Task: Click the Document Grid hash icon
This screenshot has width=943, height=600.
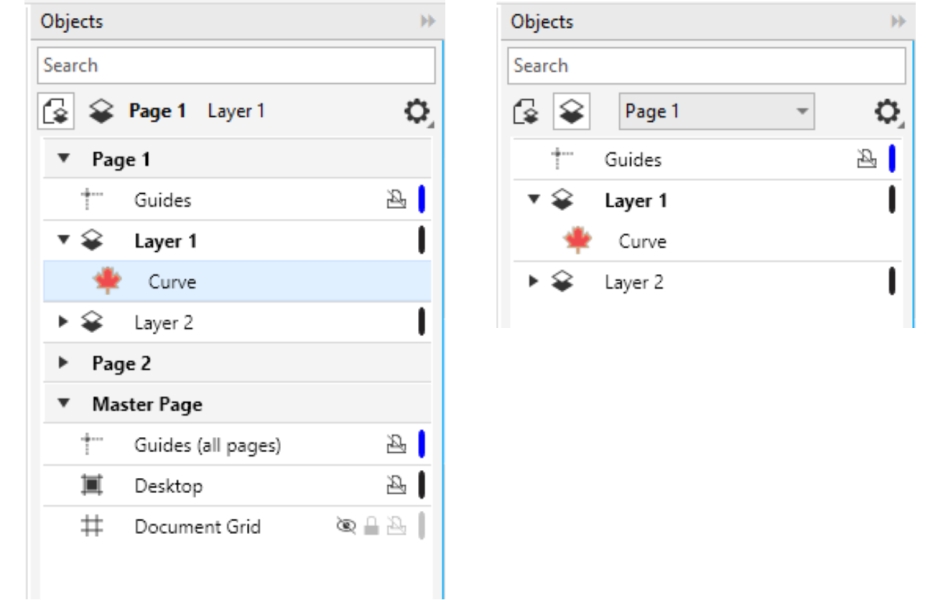Action: coord(91,527)
